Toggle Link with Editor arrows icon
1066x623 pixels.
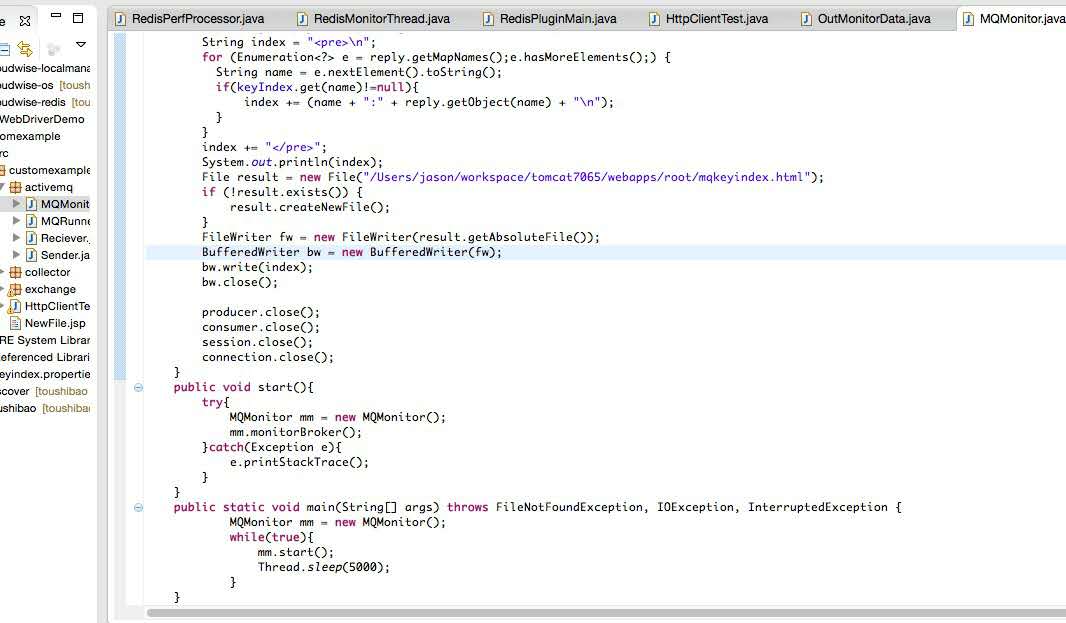[25, 48]
